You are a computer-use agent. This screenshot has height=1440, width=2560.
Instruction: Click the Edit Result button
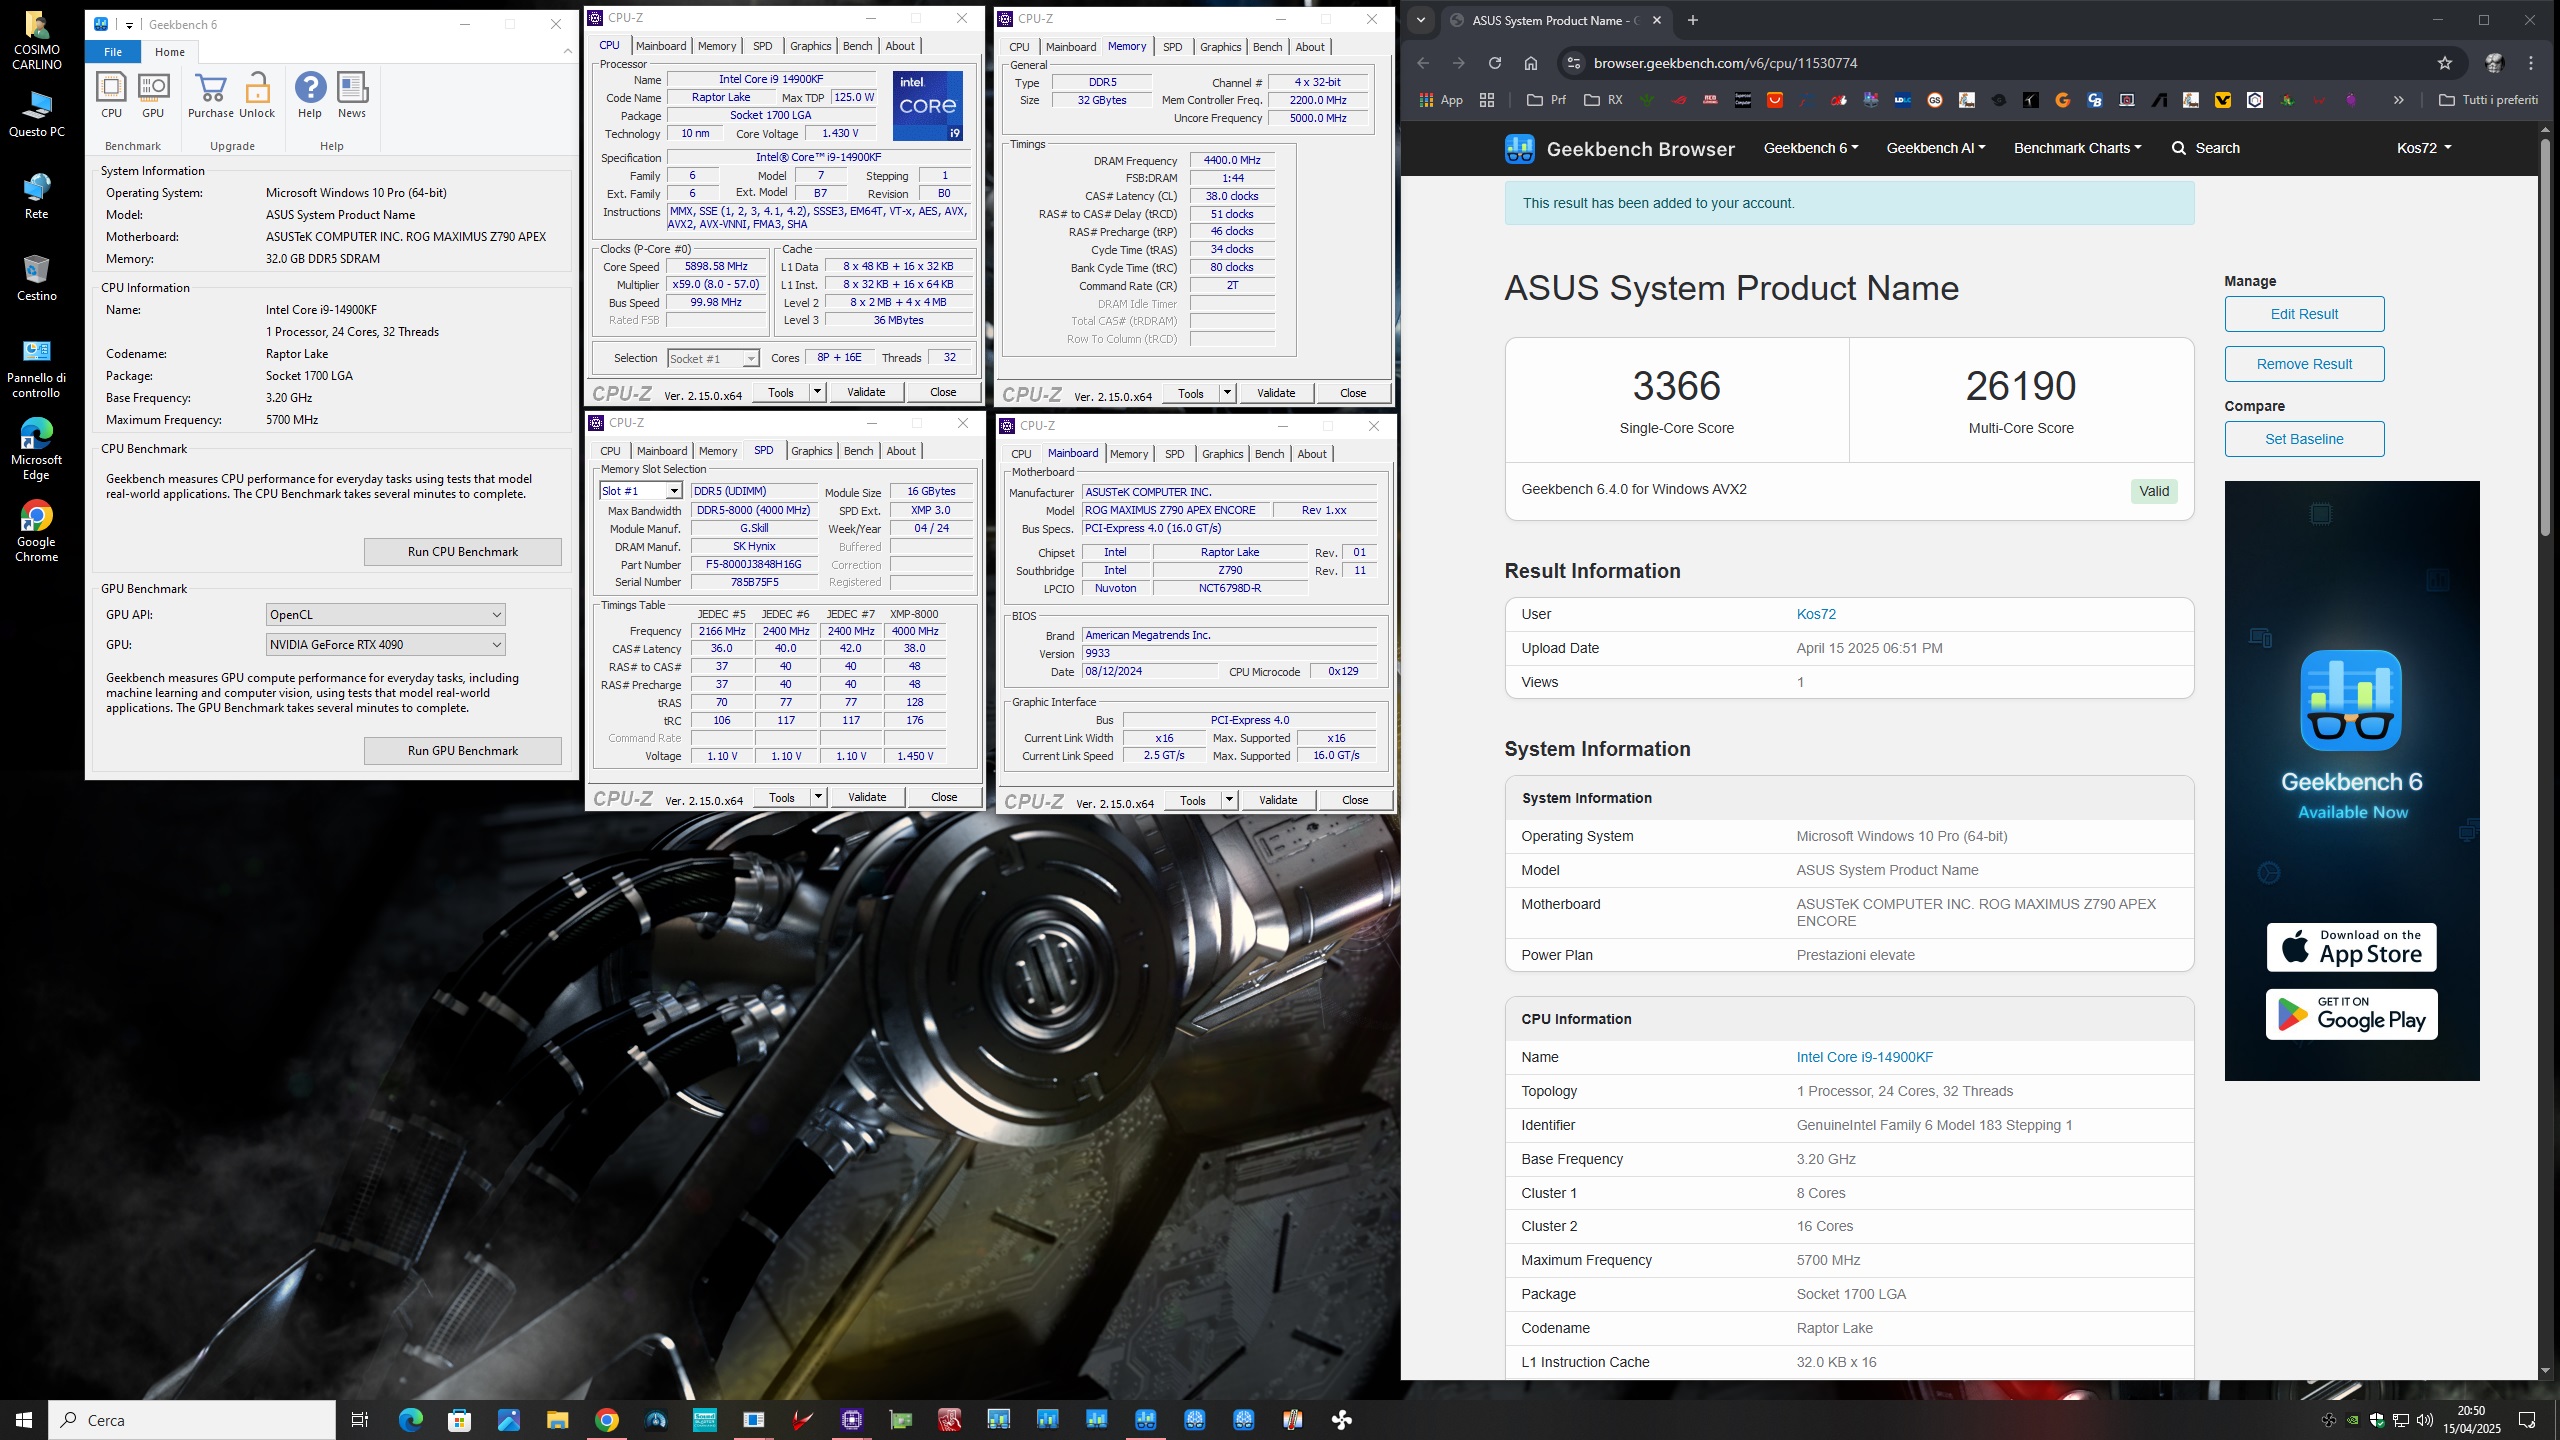(x=2304, y=314)
